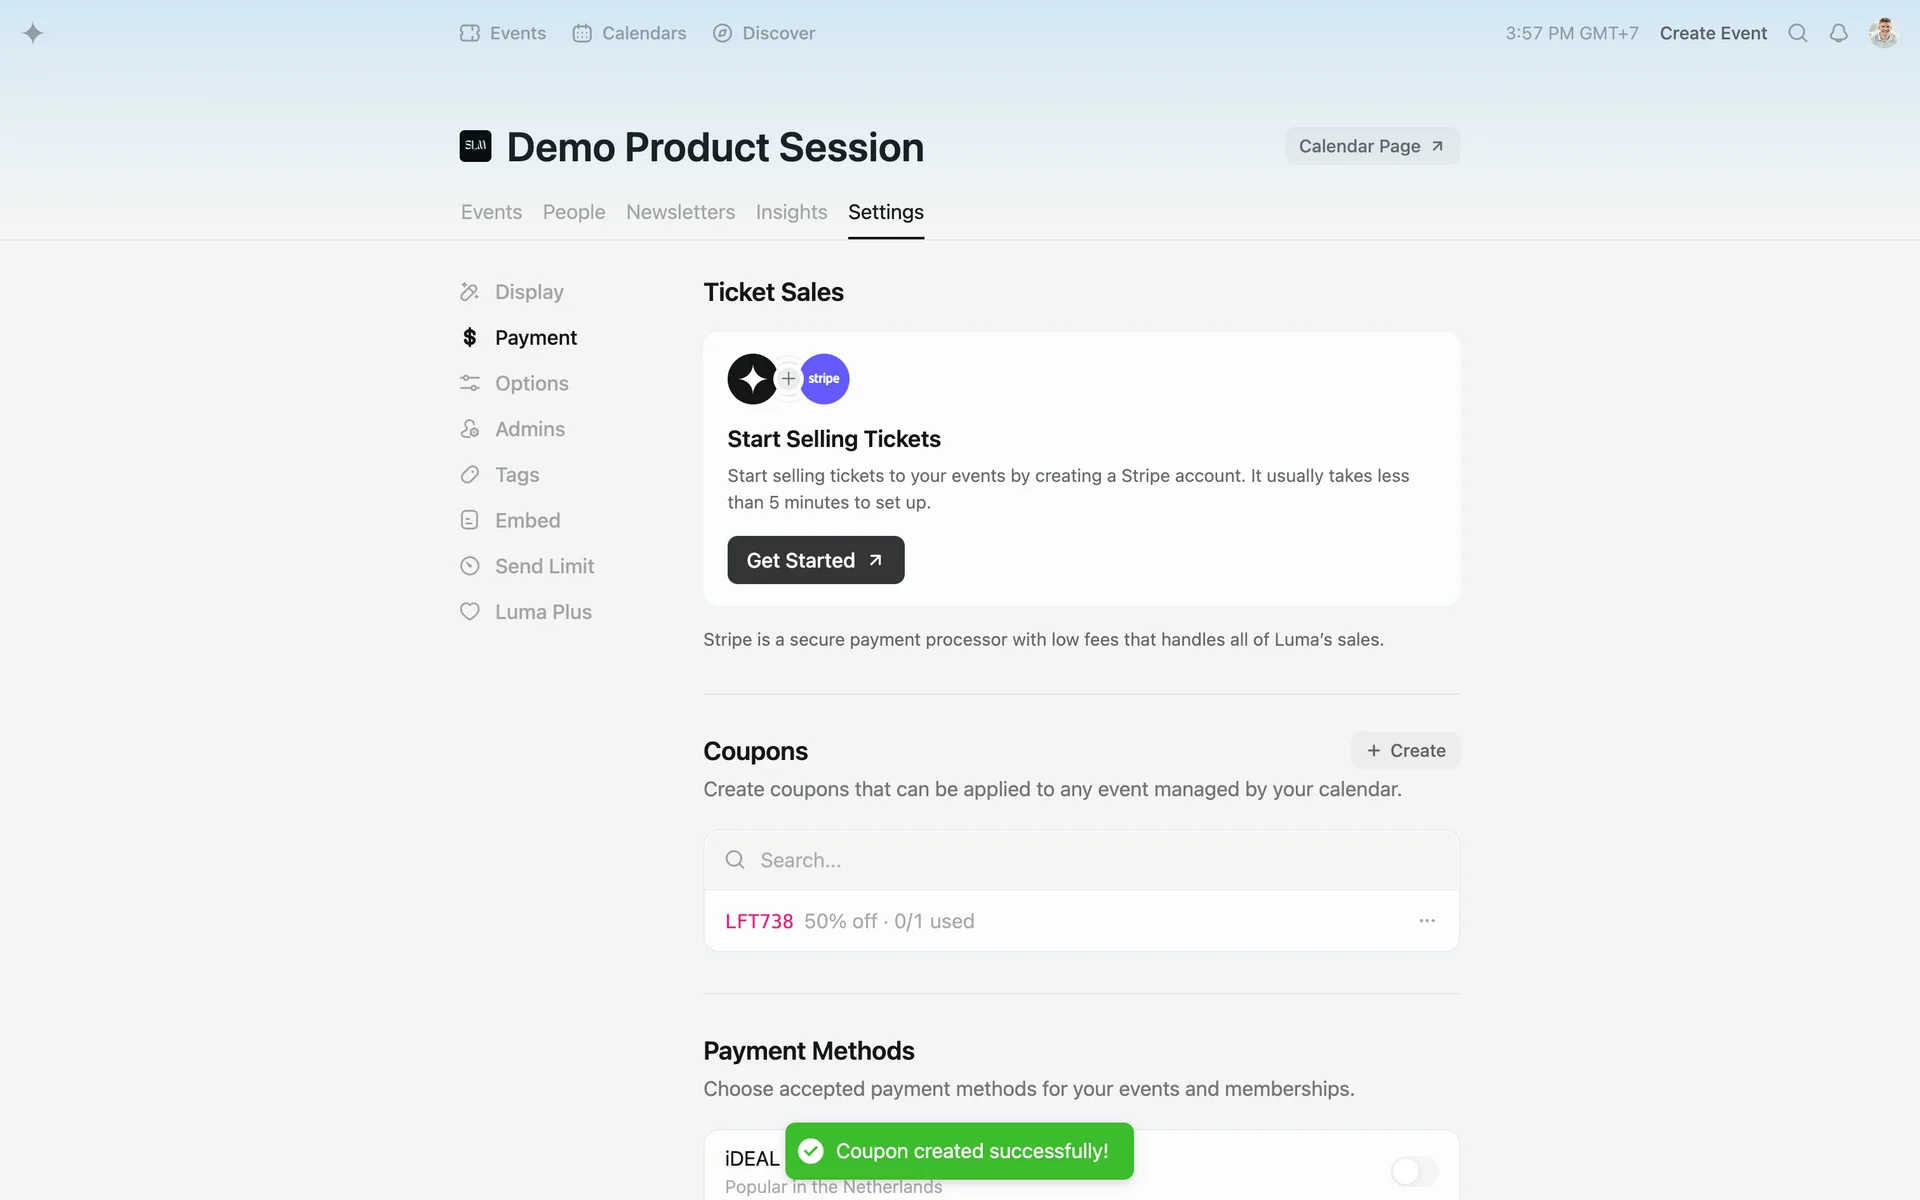The image size is (1920, 1200).
Task: Switch to the Insights tab
Action: point(791,212)
